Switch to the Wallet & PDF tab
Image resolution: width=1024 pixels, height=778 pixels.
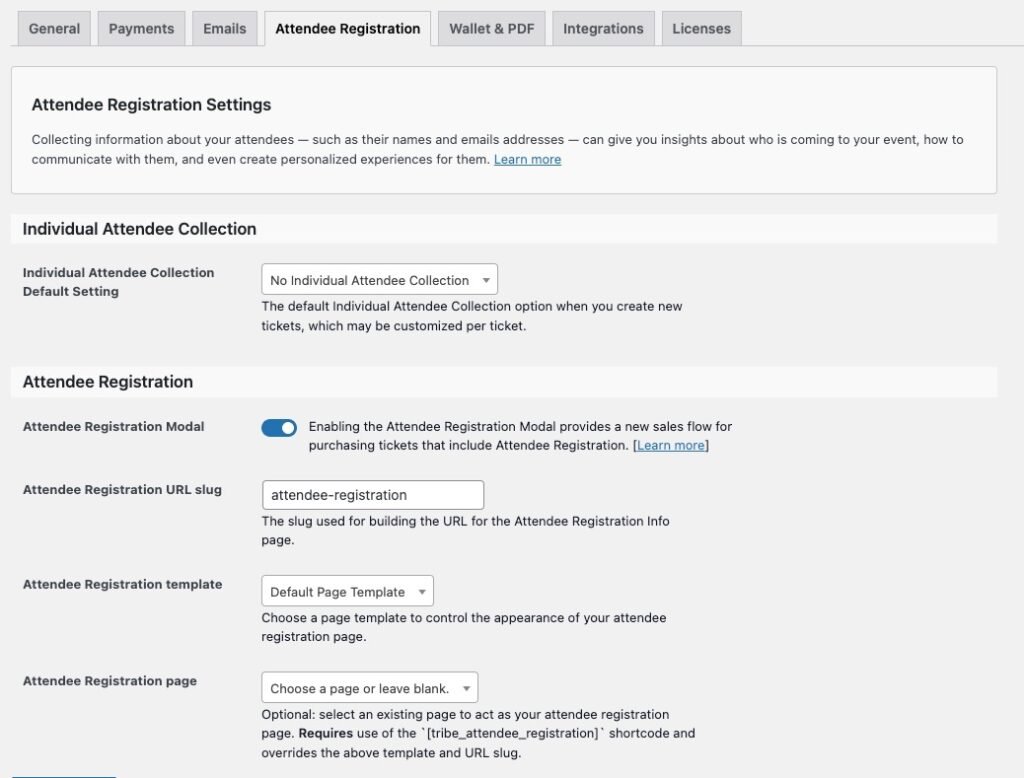[491, 29]
